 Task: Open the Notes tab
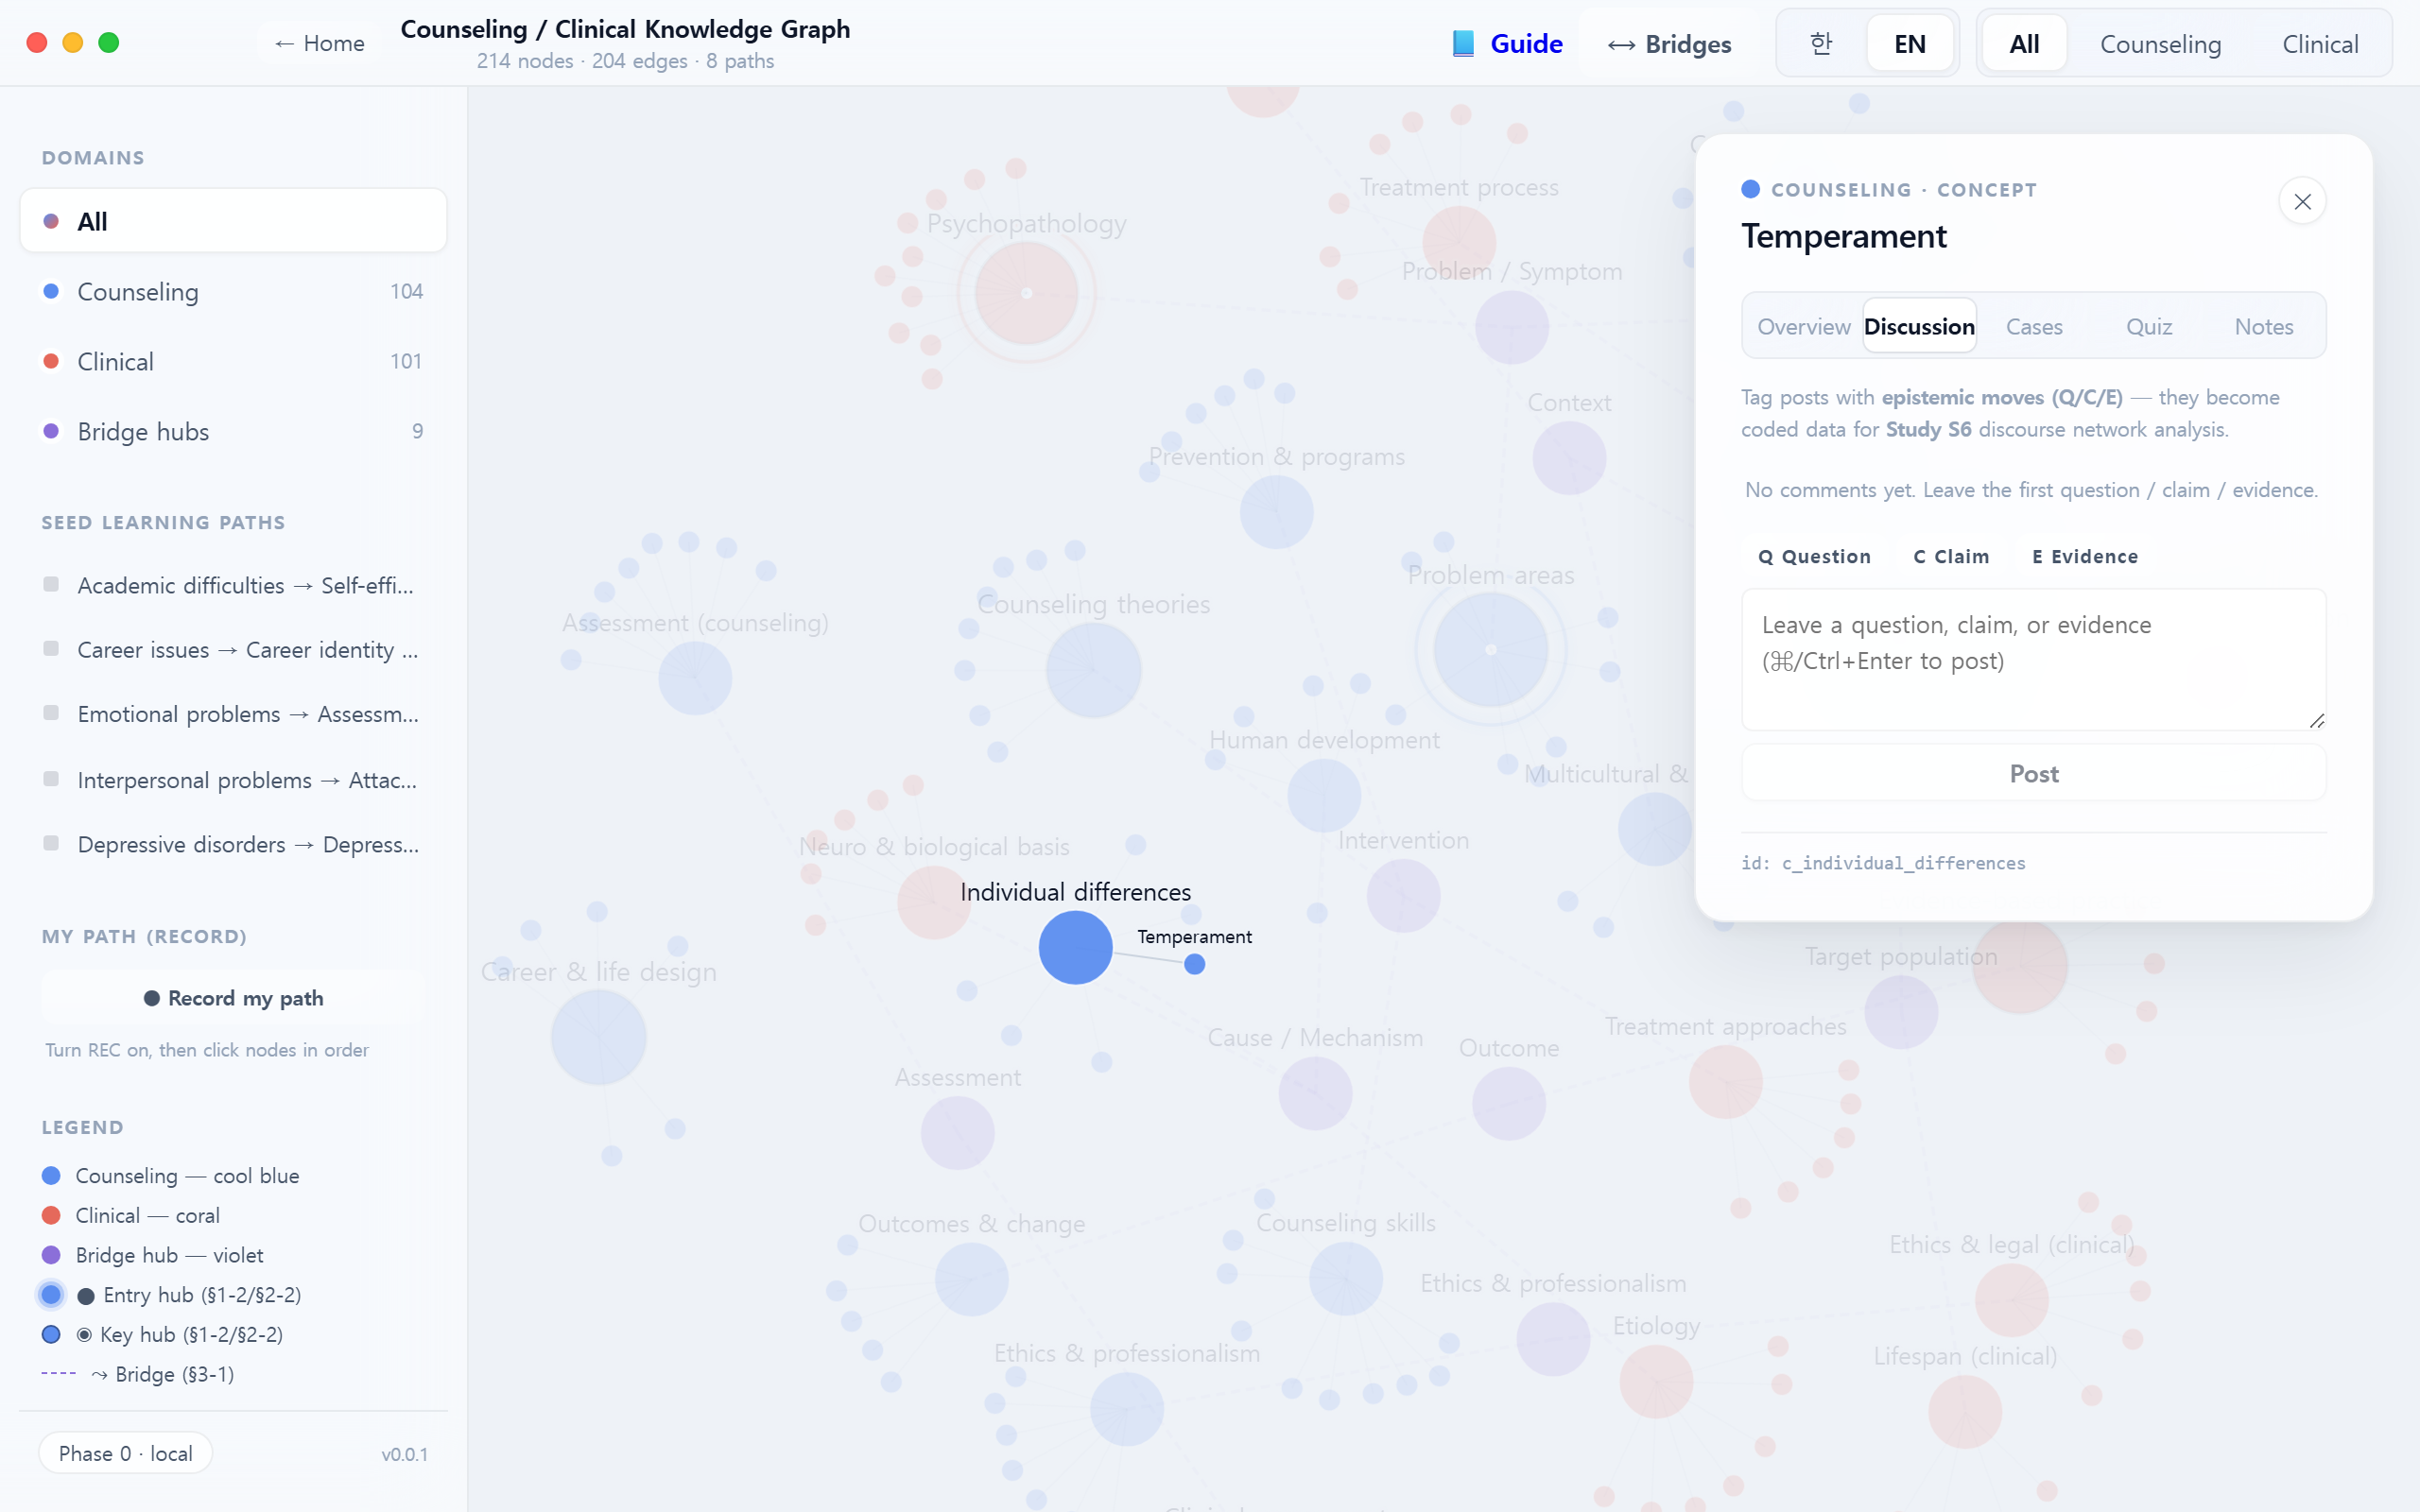pos(2264,326)
